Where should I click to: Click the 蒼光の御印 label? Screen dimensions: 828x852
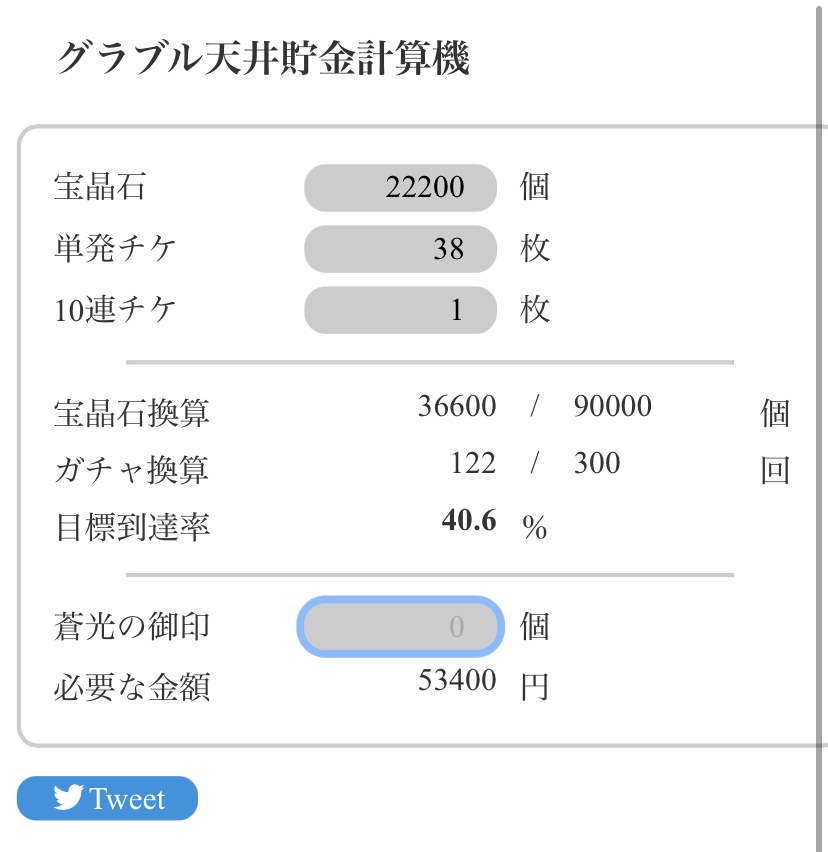(x=132, y=628)
